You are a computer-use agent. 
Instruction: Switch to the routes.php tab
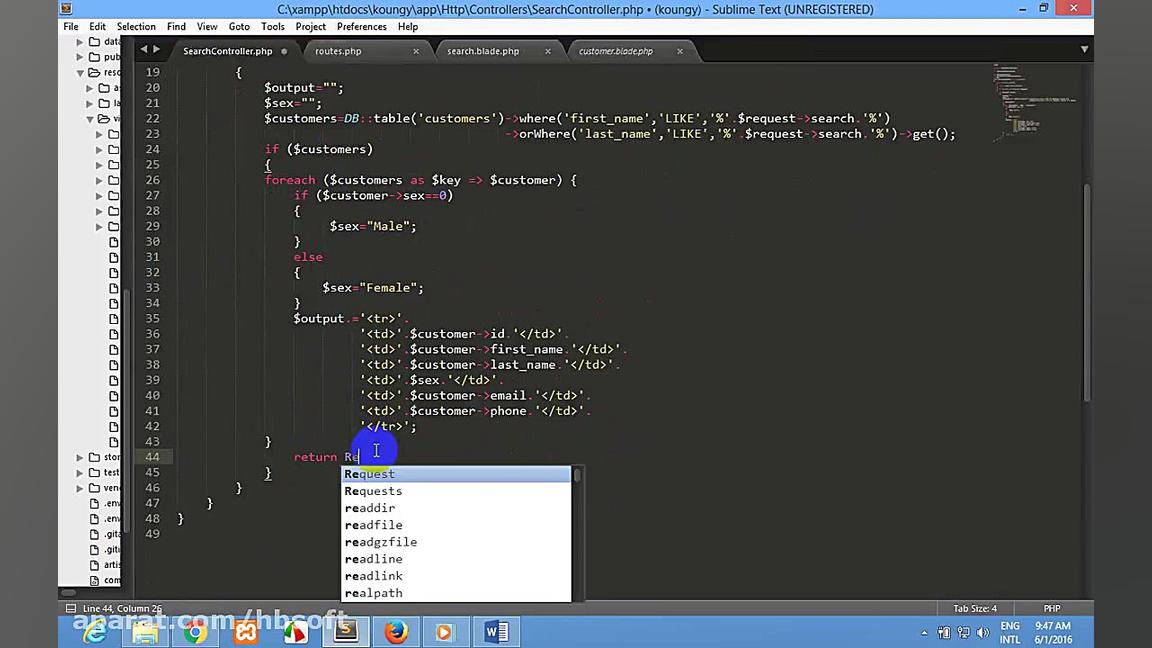click(338, 51)
